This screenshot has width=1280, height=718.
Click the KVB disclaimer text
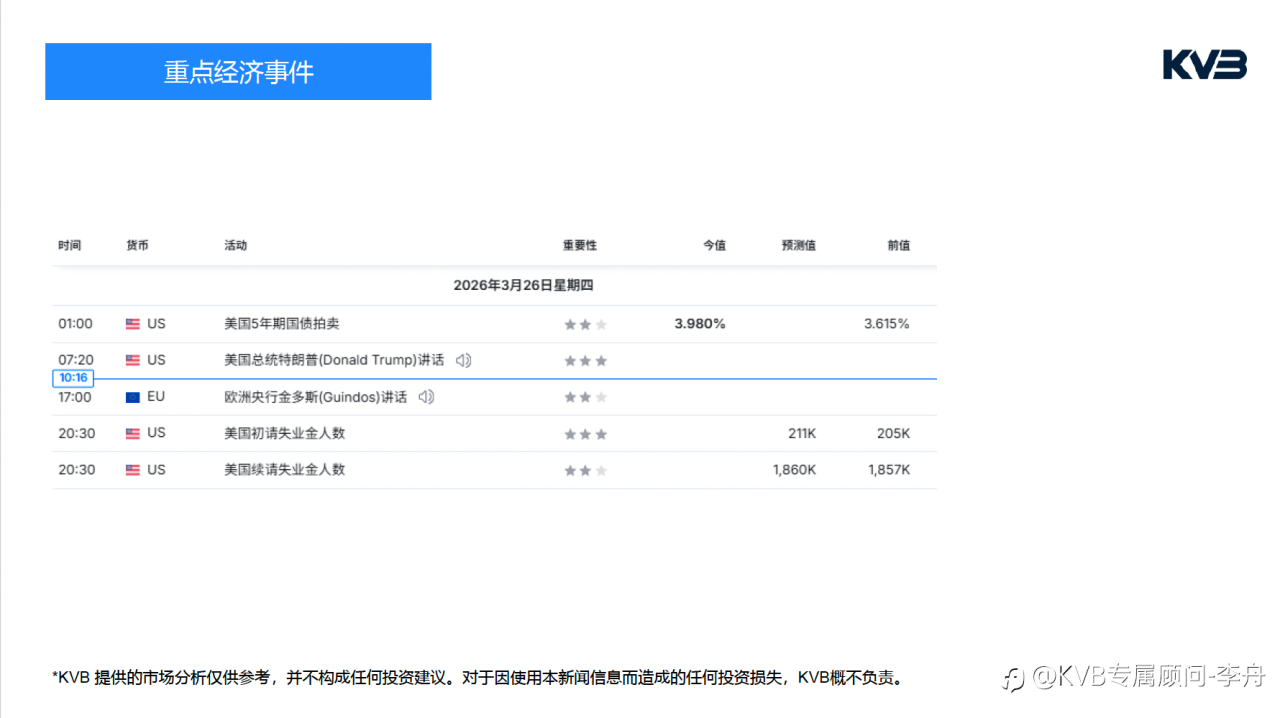[x=479, y=678]
